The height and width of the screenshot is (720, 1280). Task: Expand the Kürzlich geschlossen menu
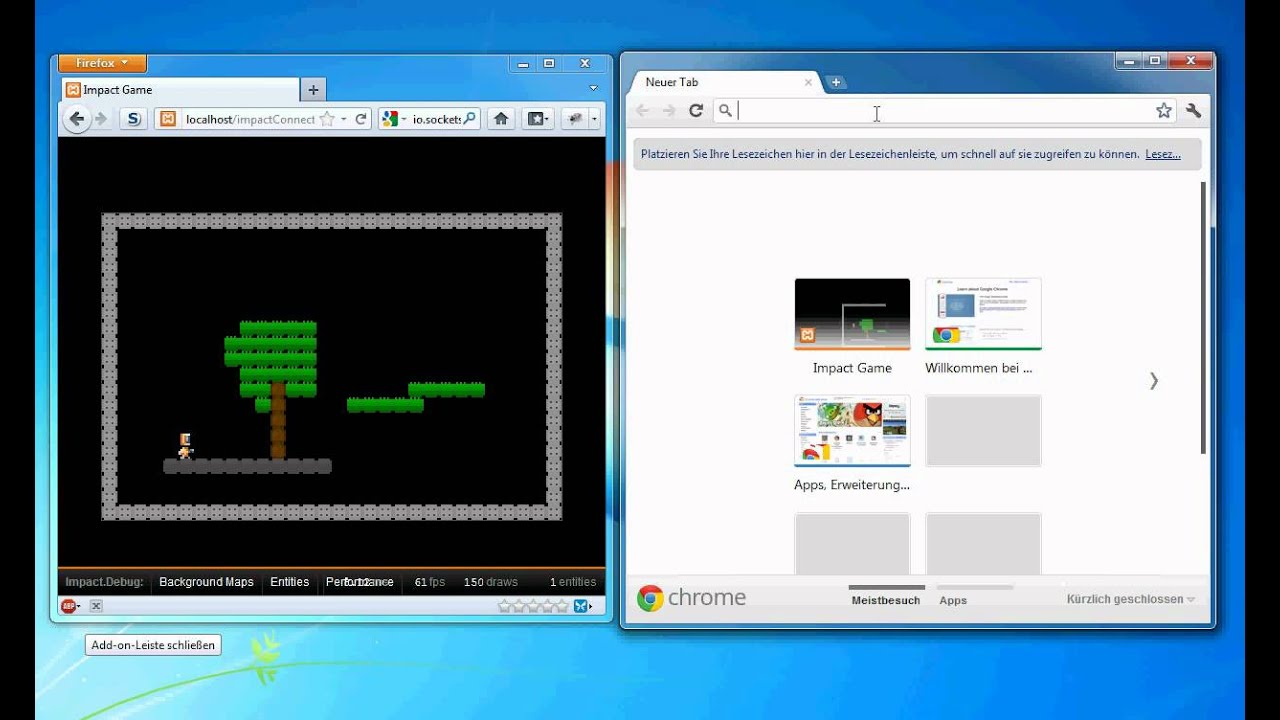pyautogui.click(x=1131, y=600)
